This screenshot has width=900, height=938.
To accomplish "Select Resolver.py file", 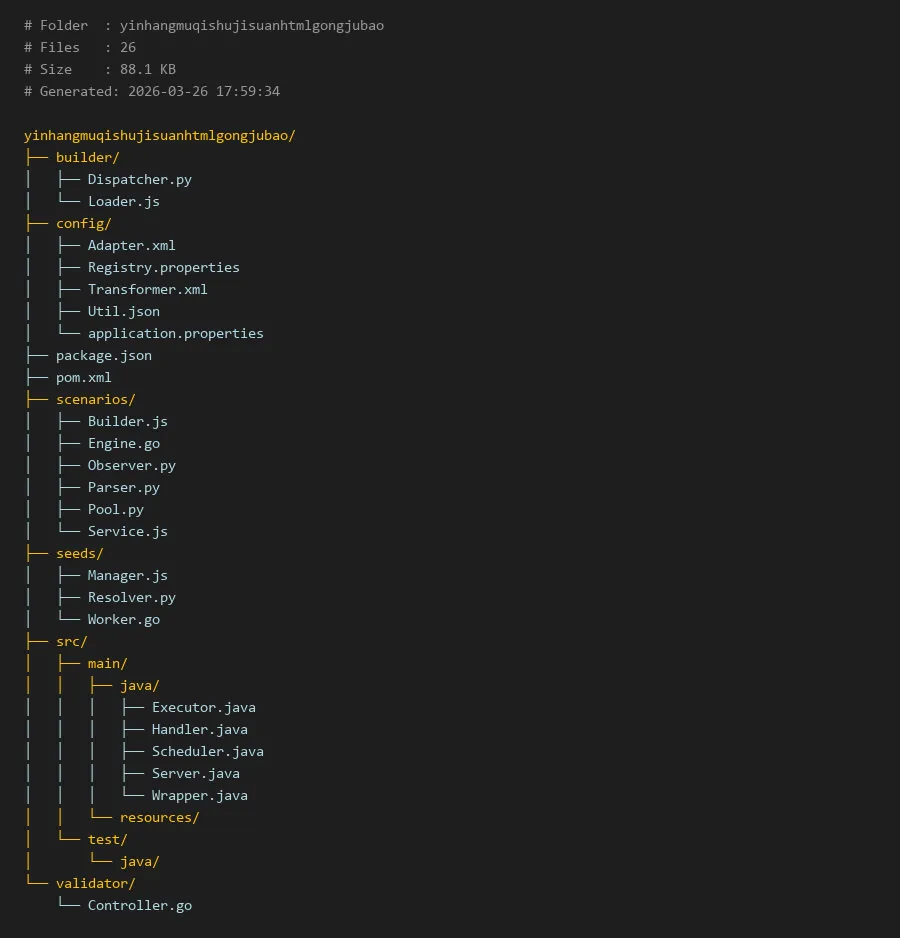I will 131,597.
